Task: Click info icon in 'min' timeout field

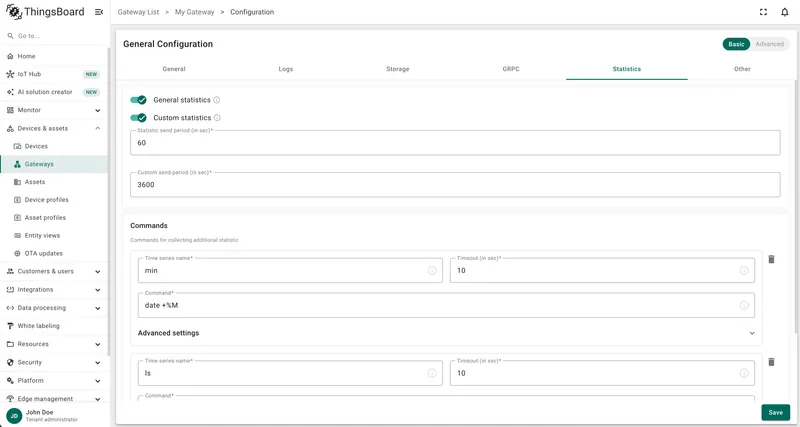Action: (744, 270)
